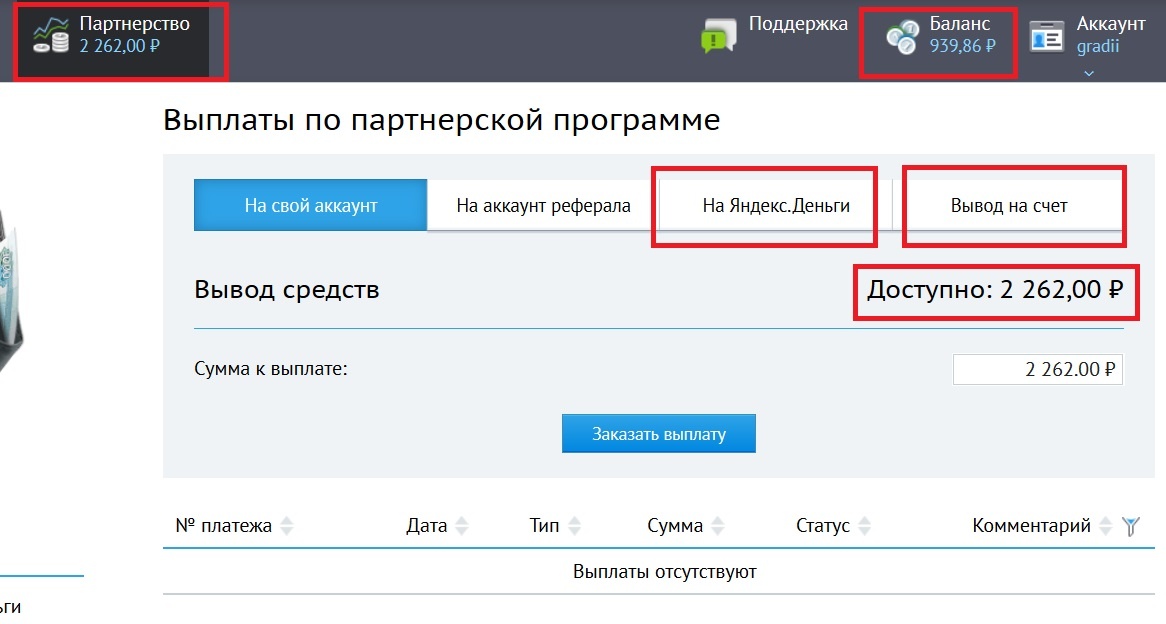
Task: Sort by Сумма column arrows
Action: tap(718, 526)
